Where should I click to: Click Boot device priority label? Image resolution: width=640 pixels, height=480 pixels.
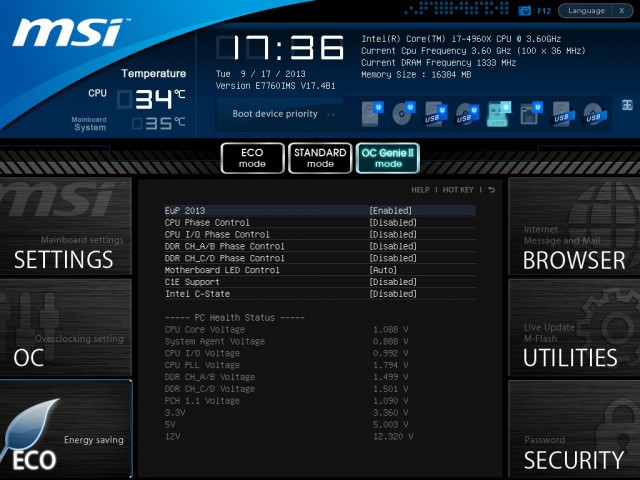[275, 114]
